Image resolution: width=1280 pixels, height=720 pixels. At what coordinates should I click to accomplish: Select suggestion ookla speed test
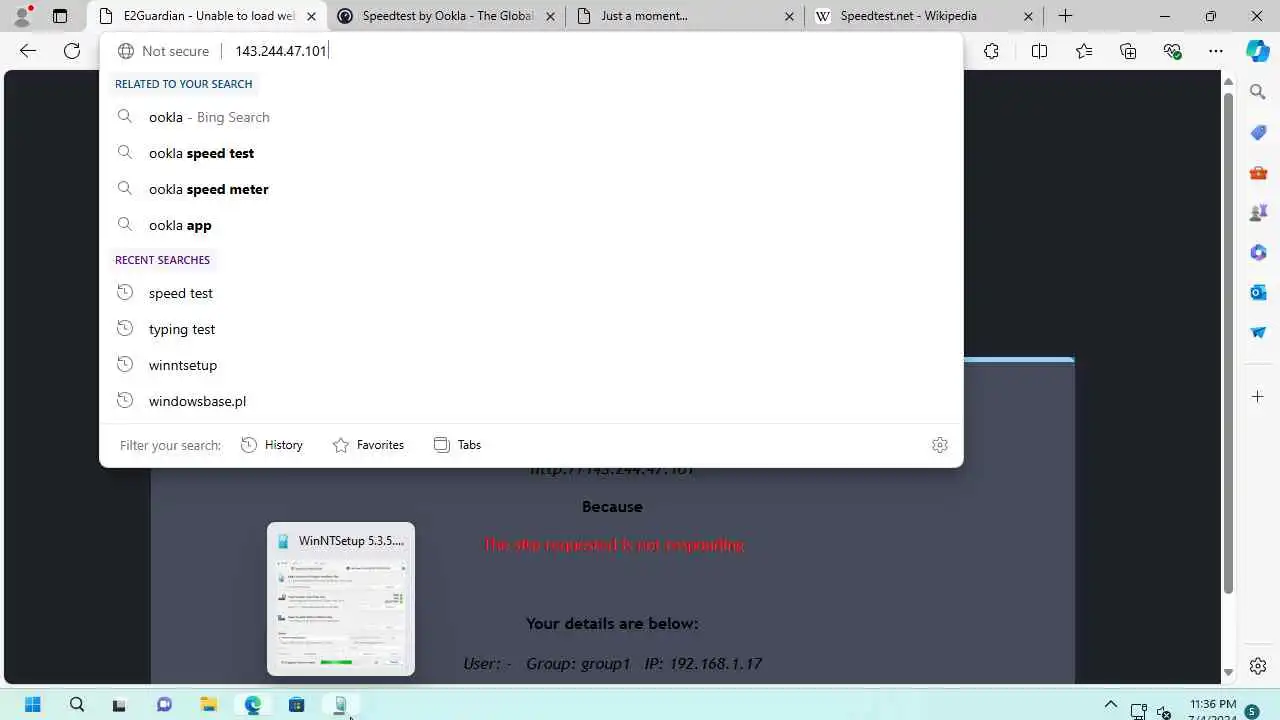tap(531, 153)
